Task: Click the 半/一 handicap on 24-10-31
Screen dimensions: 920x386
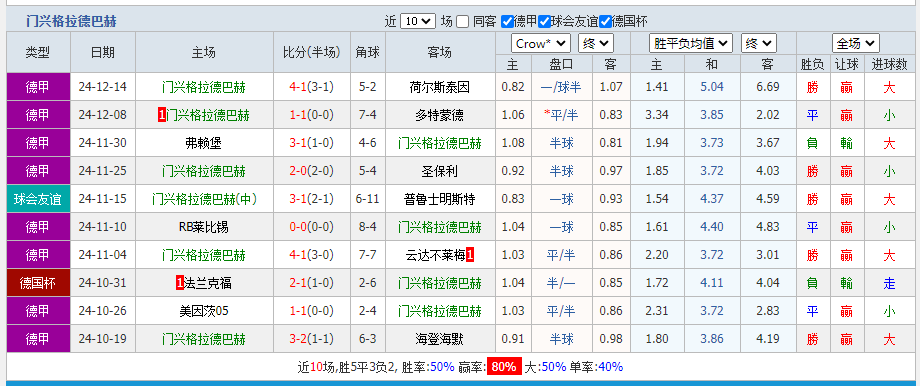Action: pos(561,283)
